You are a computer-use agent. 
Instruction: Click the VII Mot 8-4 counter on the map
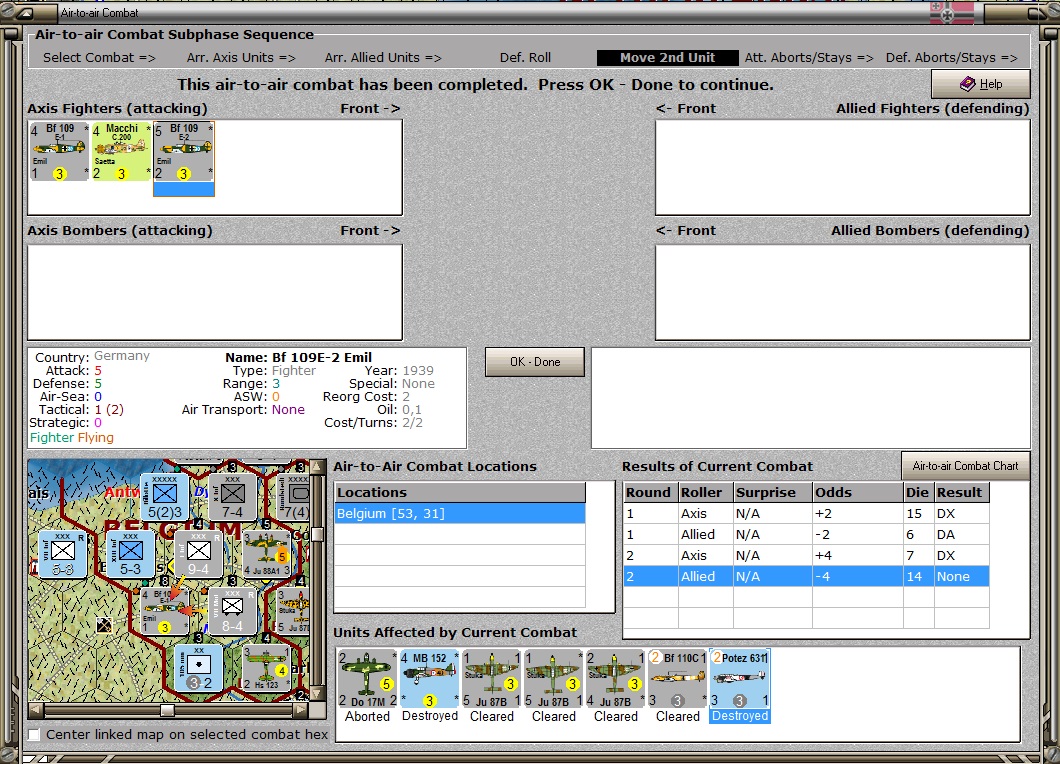pyautogui.click(x=233, y=611)
